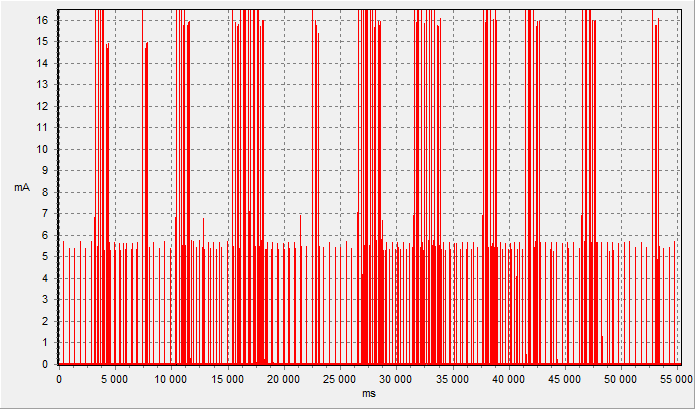Click the 20 000 ms x-axis label
The image size is (695, 409).
[x=284, y=379]
